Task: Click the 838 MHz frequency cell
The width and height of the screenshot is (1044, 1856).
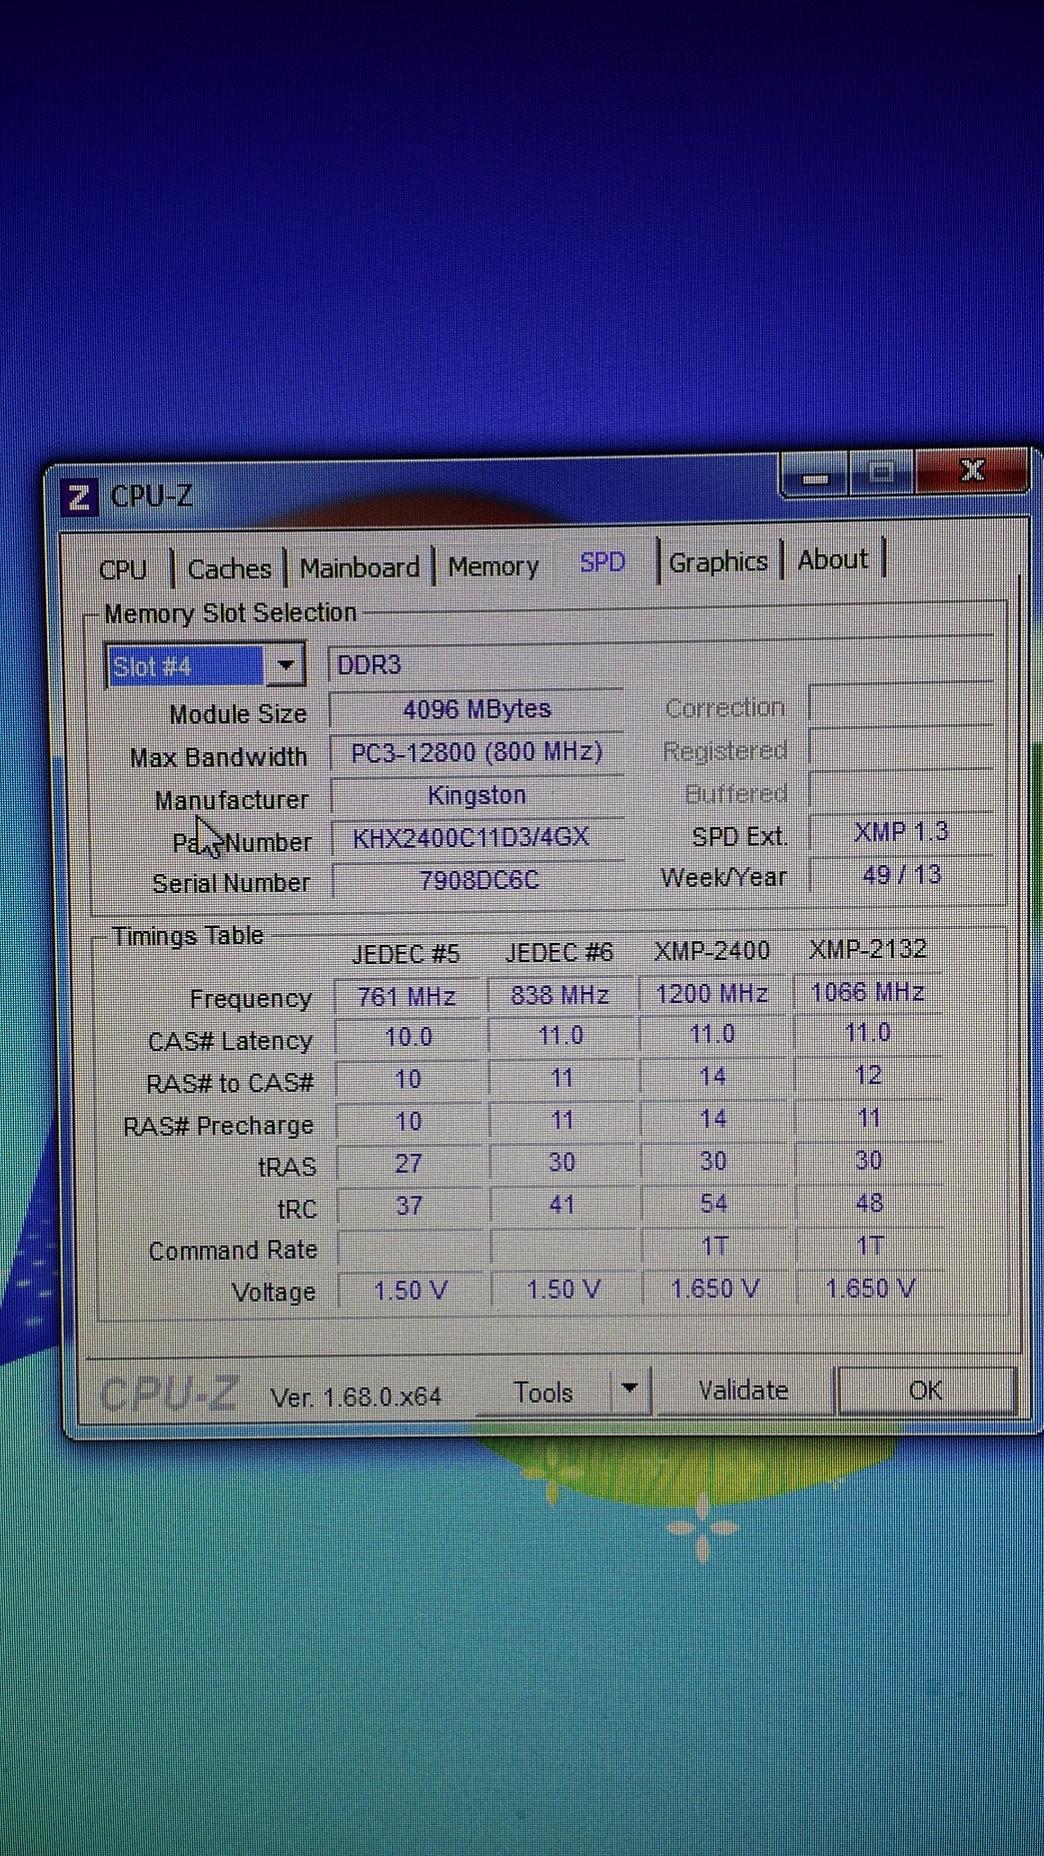Action: (x=560, y=995)
